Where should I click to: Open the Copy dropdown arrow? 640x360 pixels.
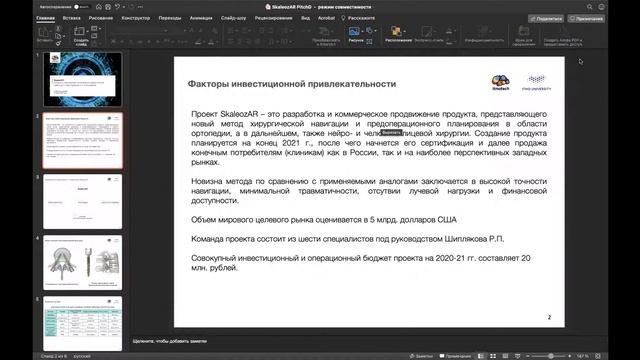(64, 36)
